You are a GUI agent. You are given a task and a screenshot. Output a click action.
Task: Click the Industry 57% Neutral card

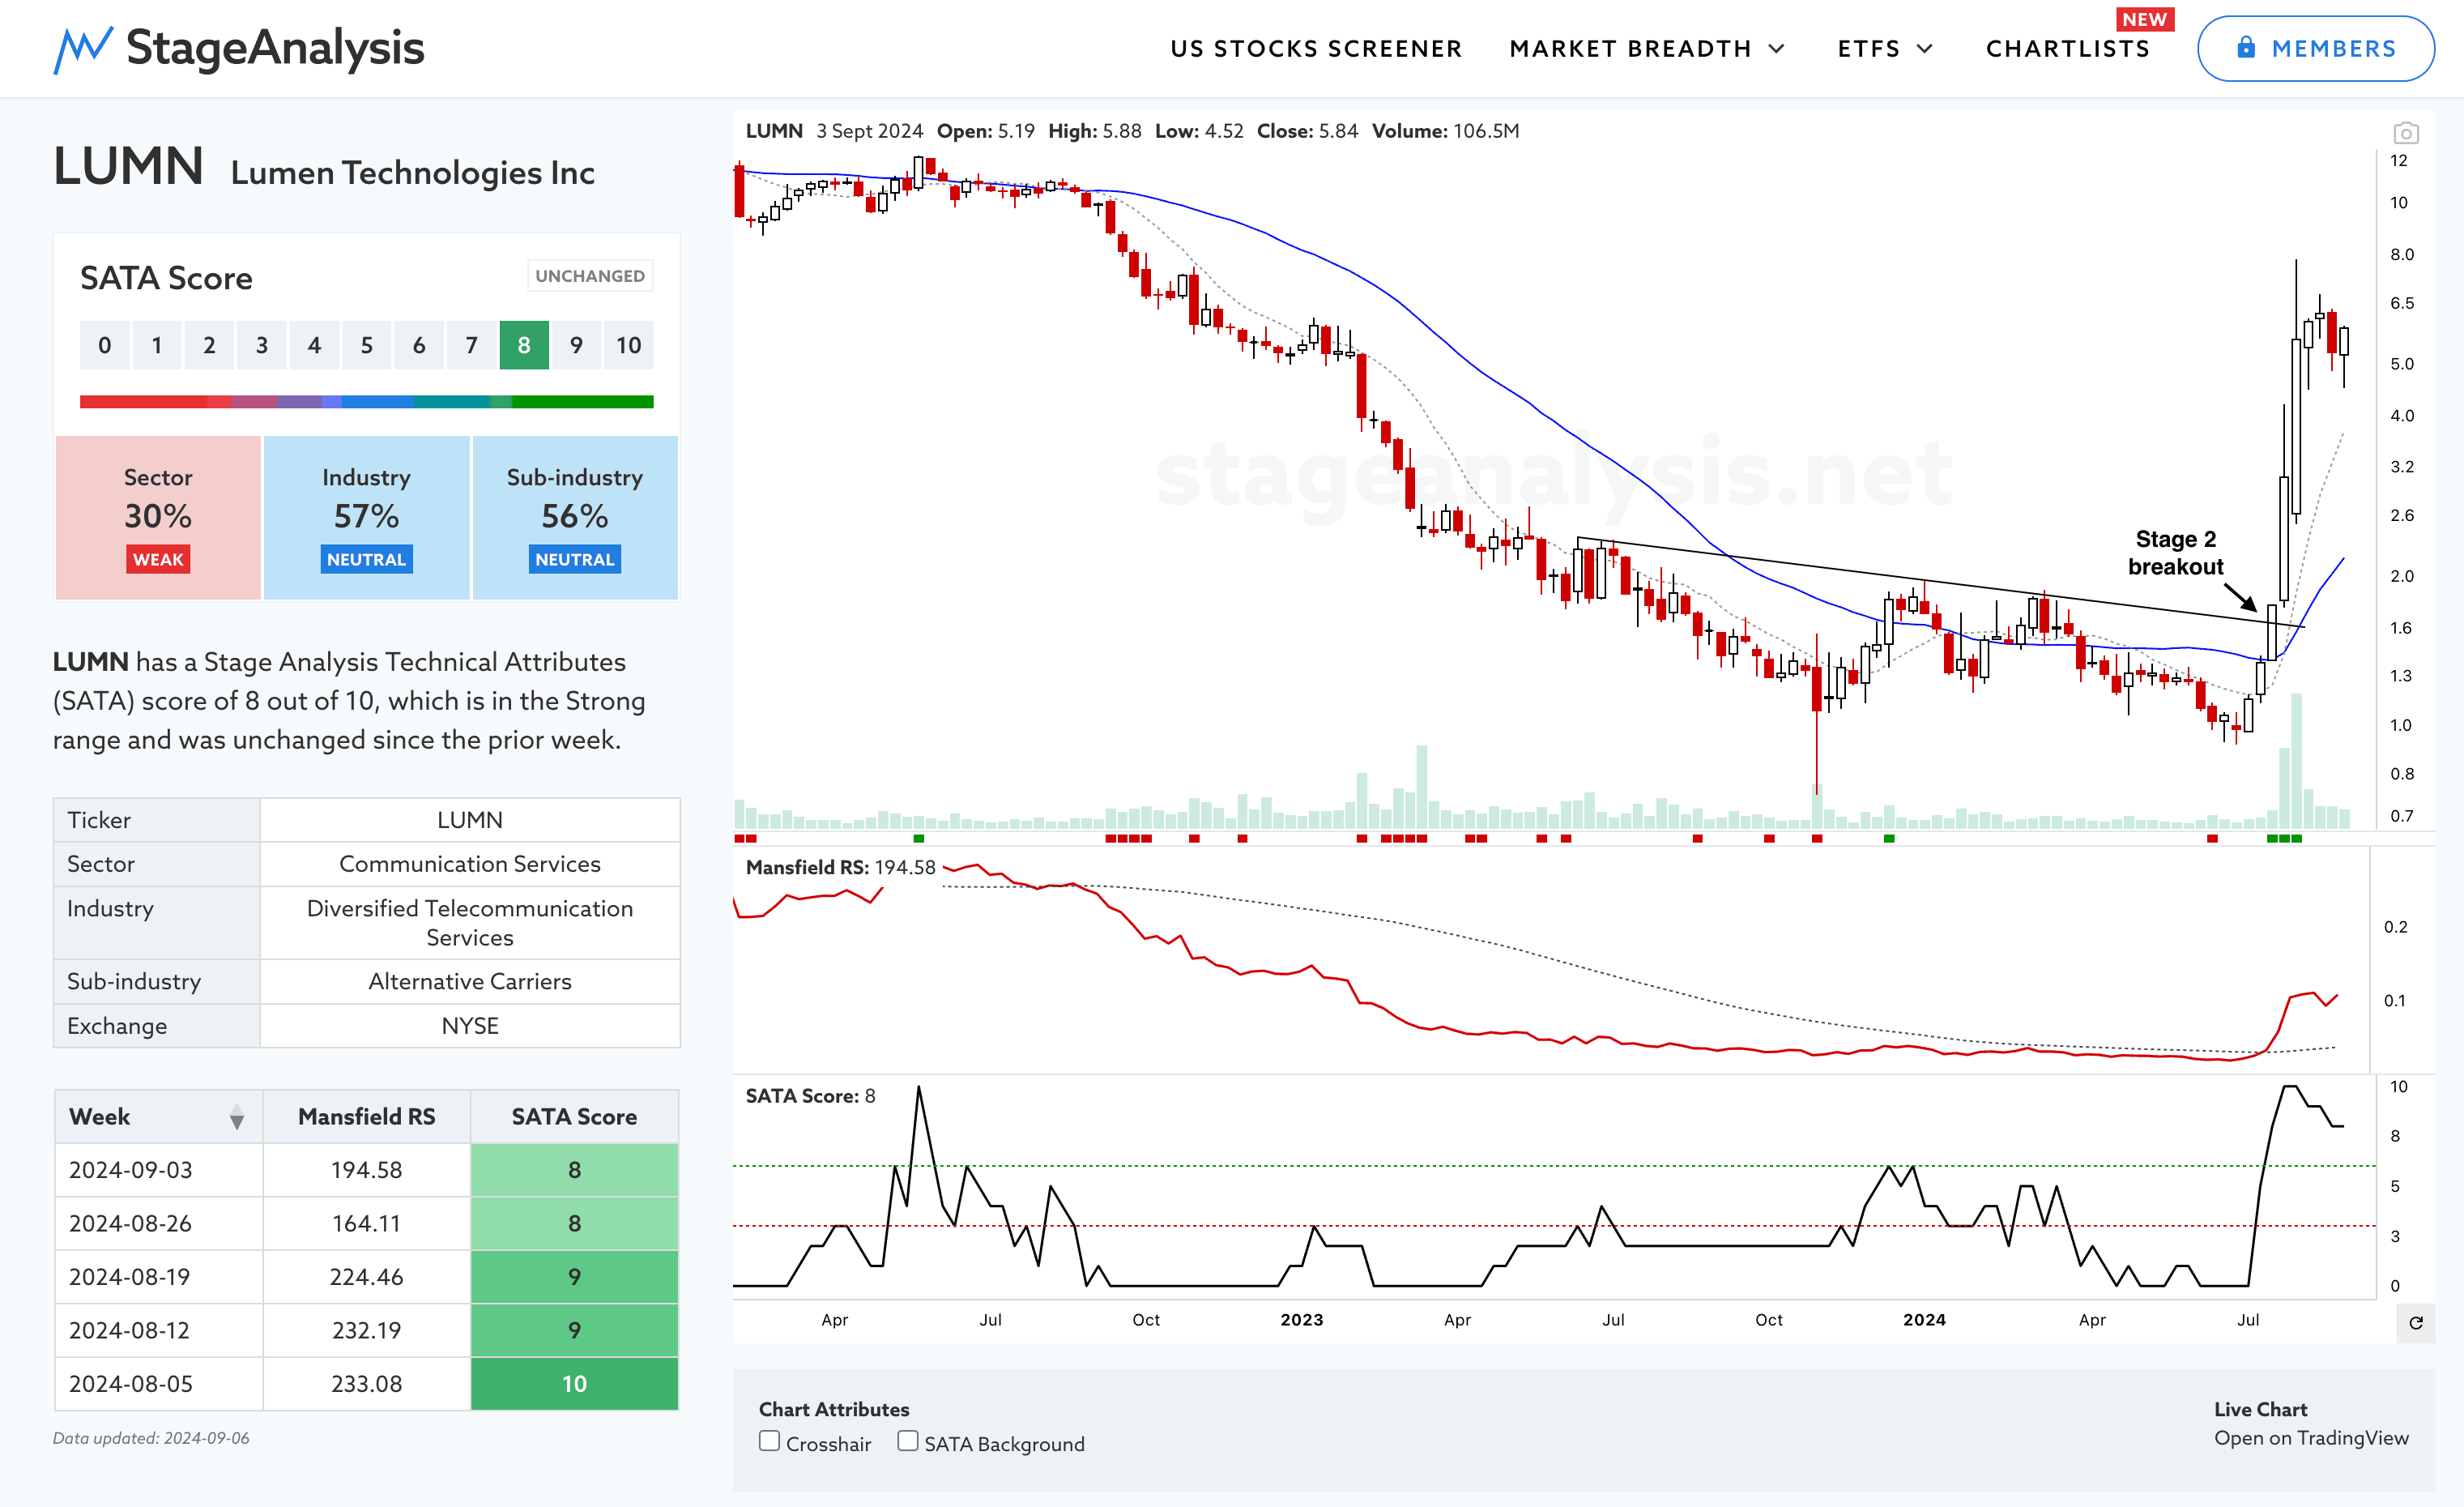(366, 517)
